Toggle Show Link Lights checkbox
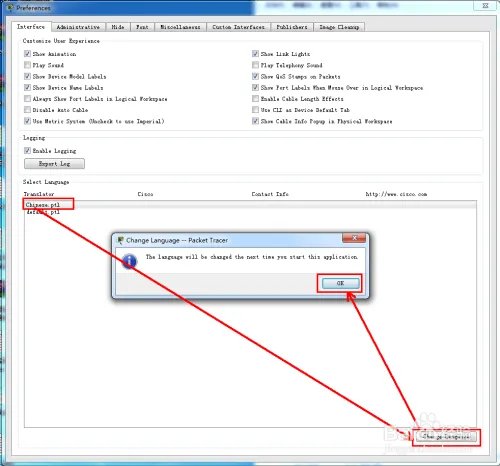 (x=255, y=54)
